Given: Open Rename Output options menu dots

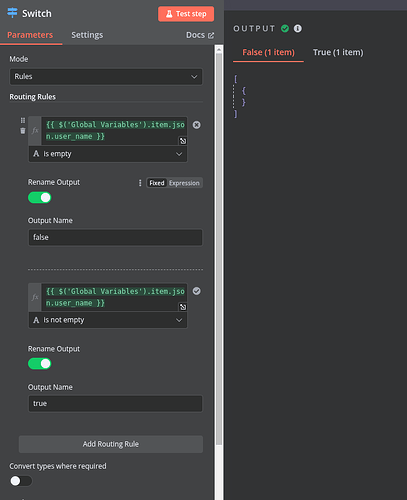Looking at the screenshot, I should click(140, 183).
